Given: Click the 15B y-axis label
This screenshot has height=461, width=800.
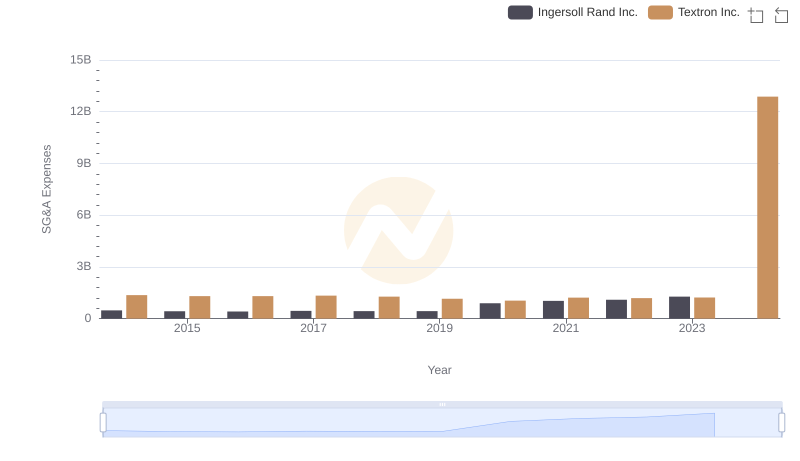Looking at the screenshot, I should (x=81, y=60).
